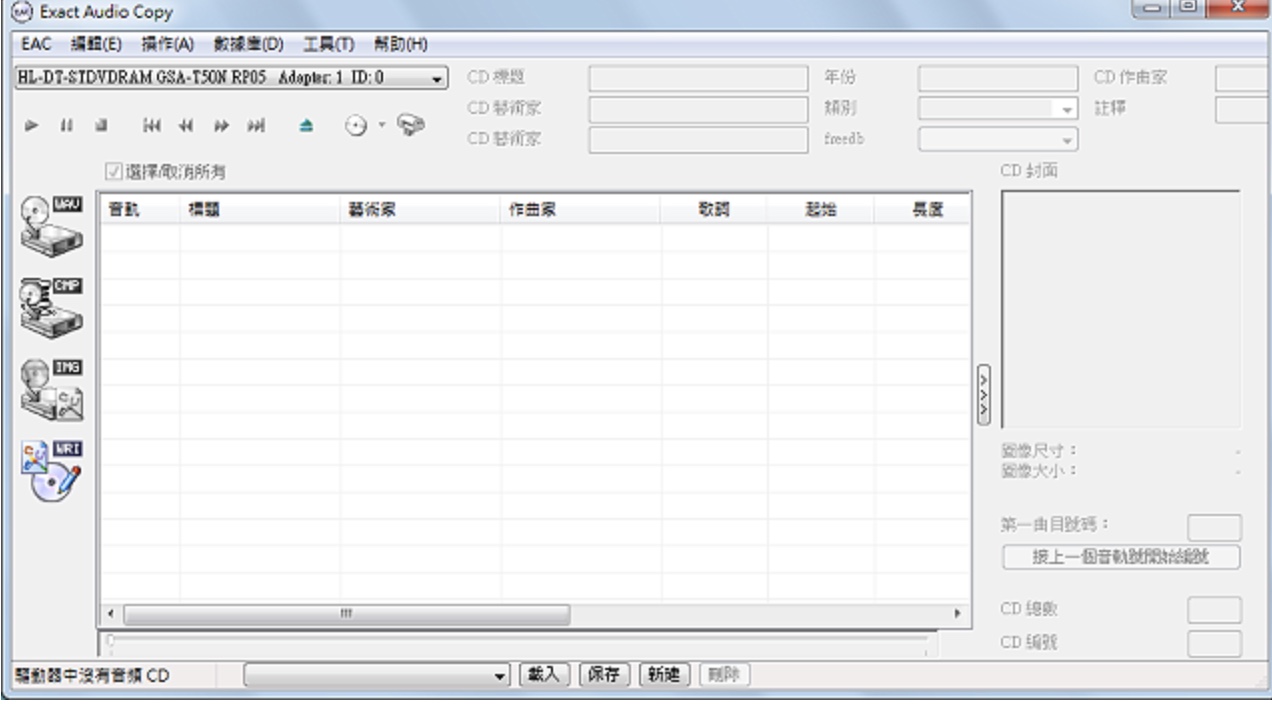Click the Pause playback button
Viewport: 1272px width, 704px height.
point(65,126)
